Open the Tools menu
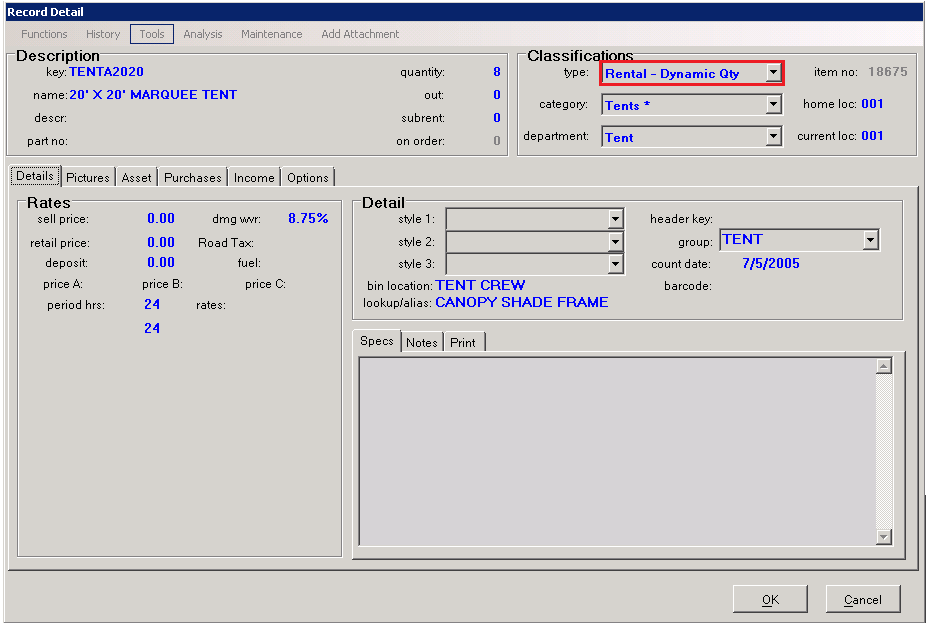The height and width of the screenshot is (623, 927). coord(152,34)
